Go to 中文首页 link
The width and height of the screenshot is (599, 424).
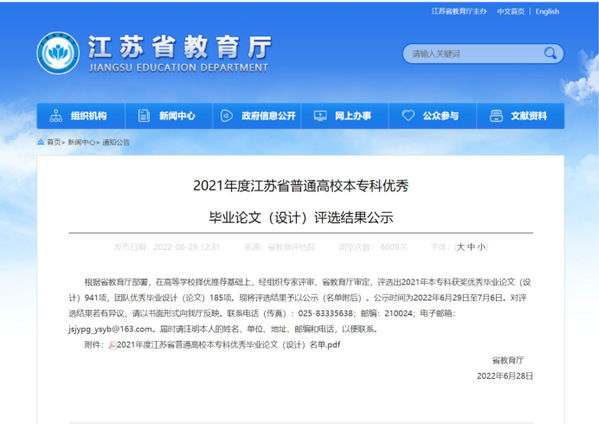click(x=510, y=11)
